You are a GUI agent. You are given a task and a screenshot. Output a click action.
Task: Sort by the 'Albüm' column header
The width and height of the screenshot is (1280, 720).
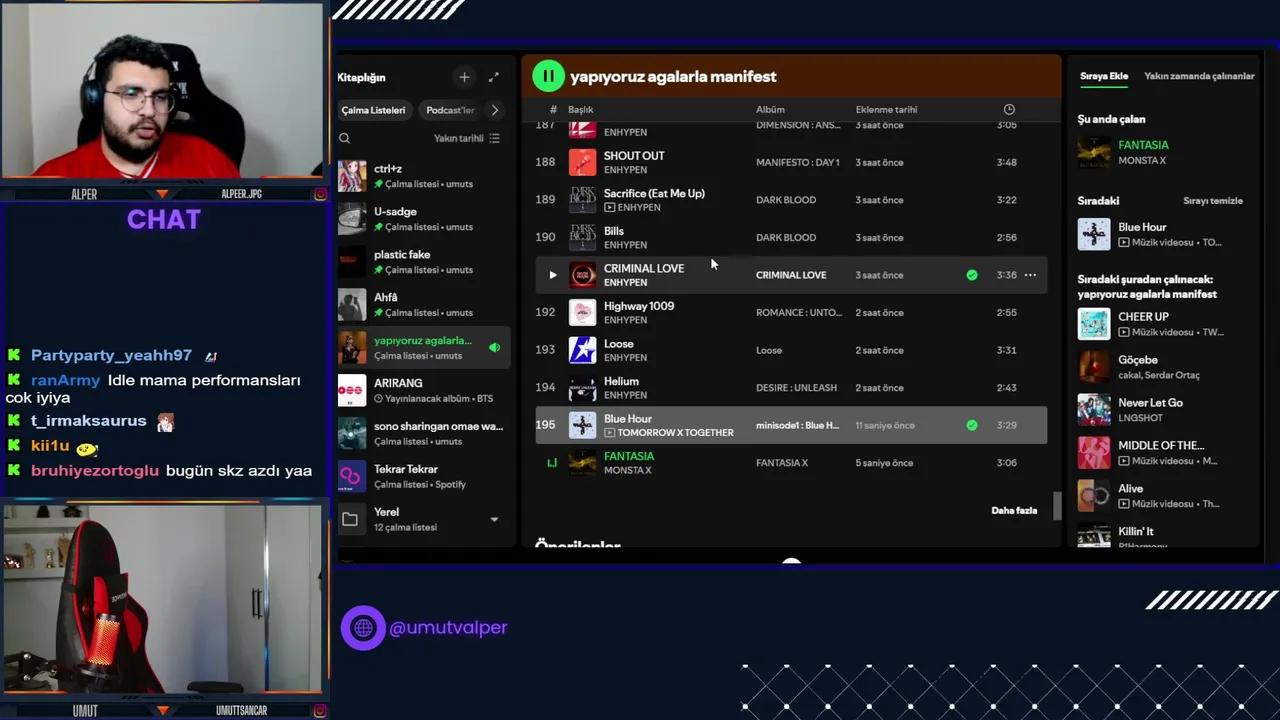click(770, 109)
